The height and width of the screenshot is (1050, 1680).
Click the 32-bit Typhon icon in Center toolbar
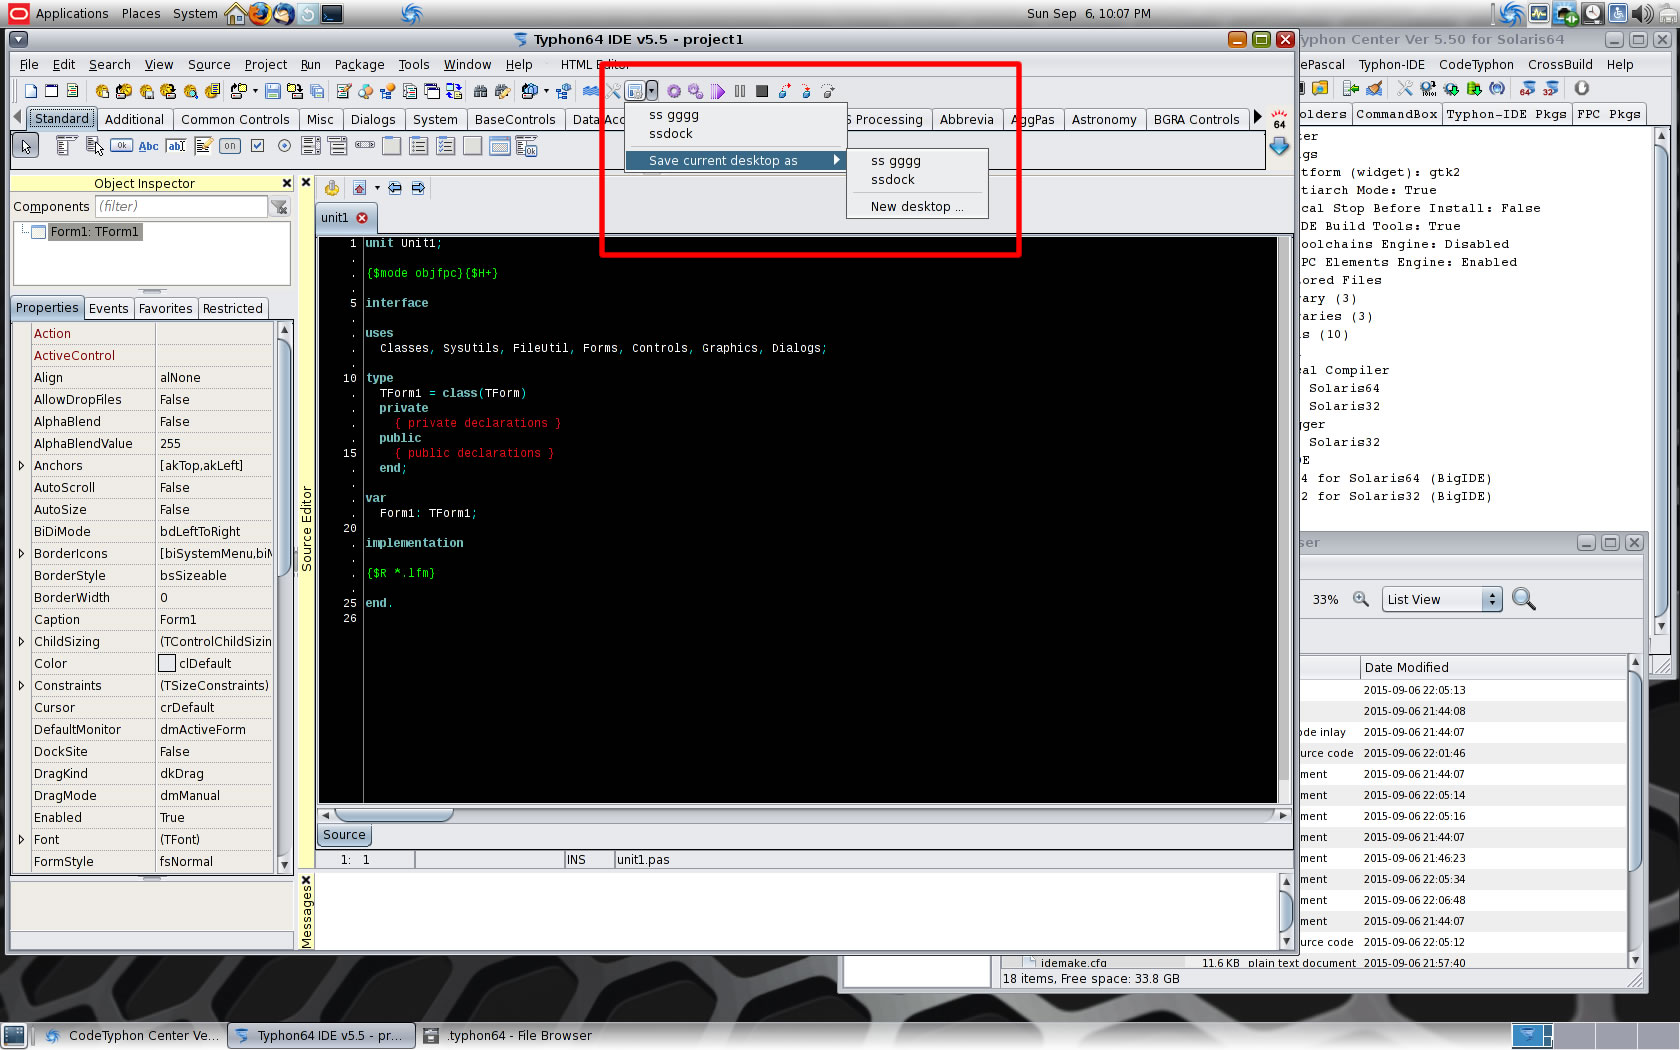point(1550,88)
